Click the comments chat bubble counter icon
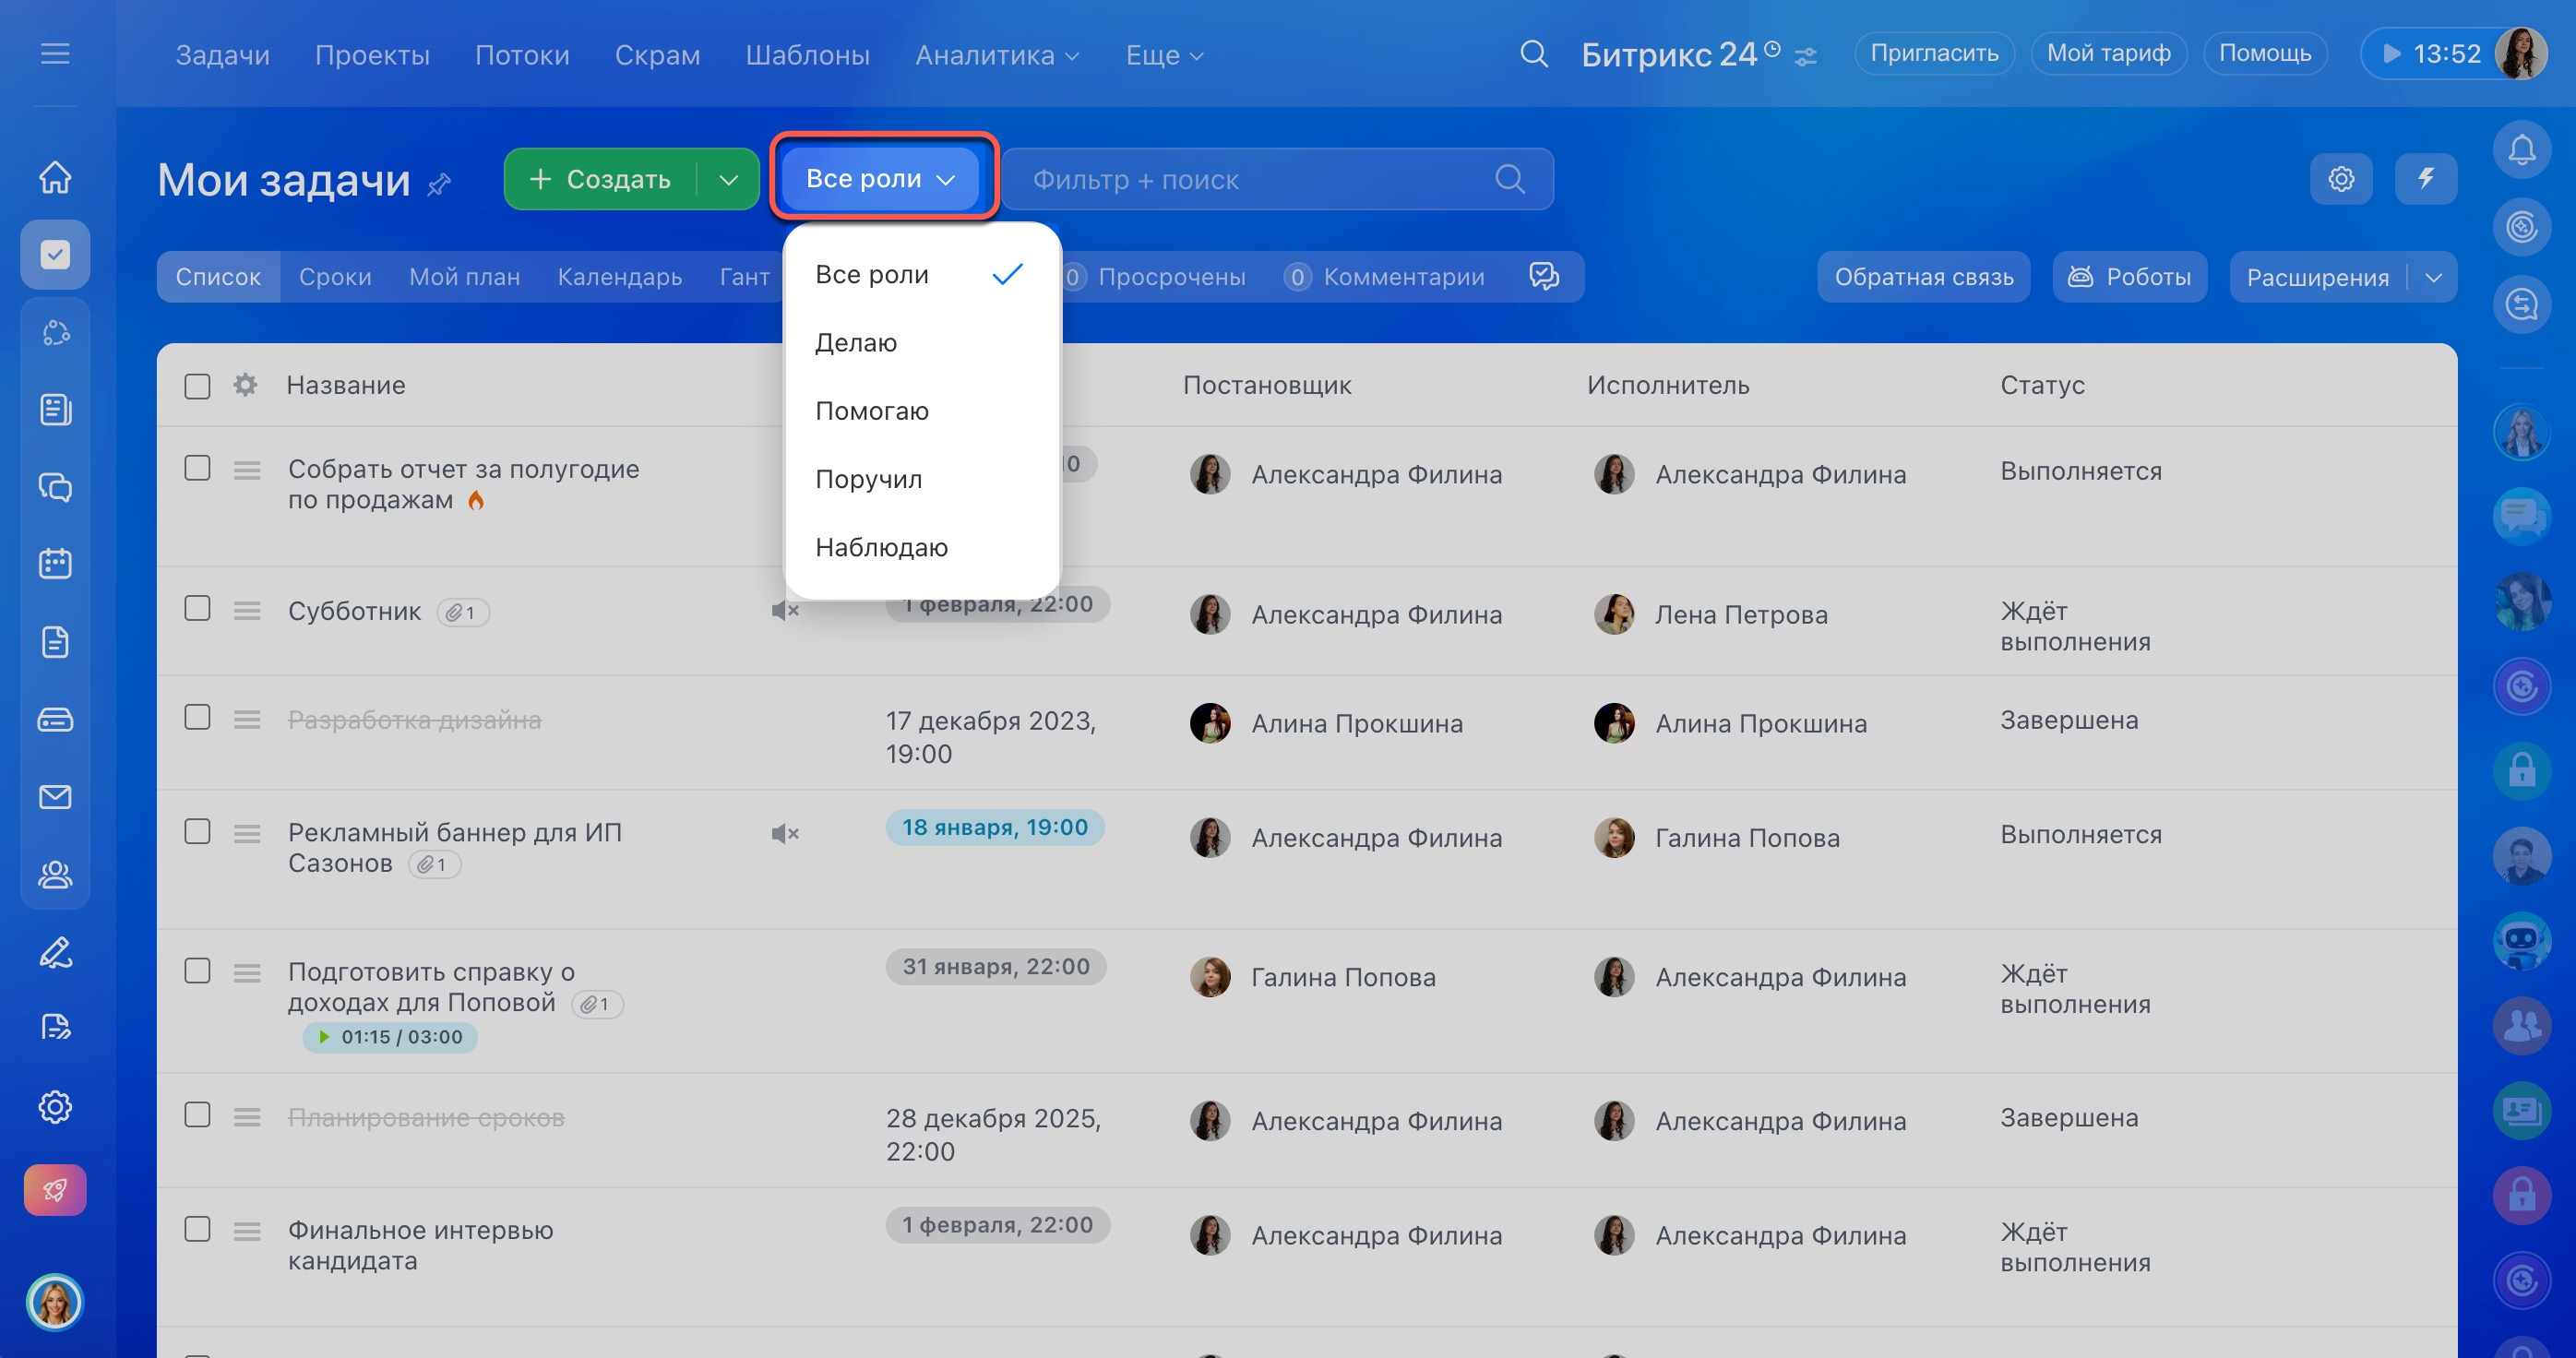 click(x=1543, y=277)
